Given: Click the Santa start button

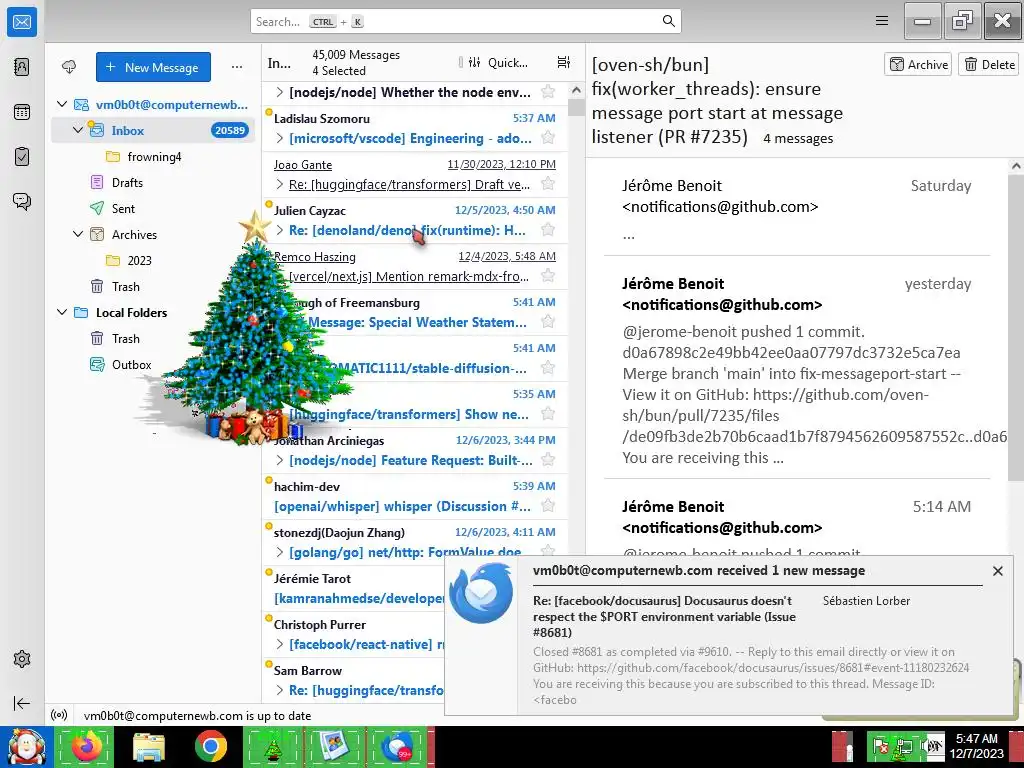Looking at the screenshot, I should coord(26,746).
